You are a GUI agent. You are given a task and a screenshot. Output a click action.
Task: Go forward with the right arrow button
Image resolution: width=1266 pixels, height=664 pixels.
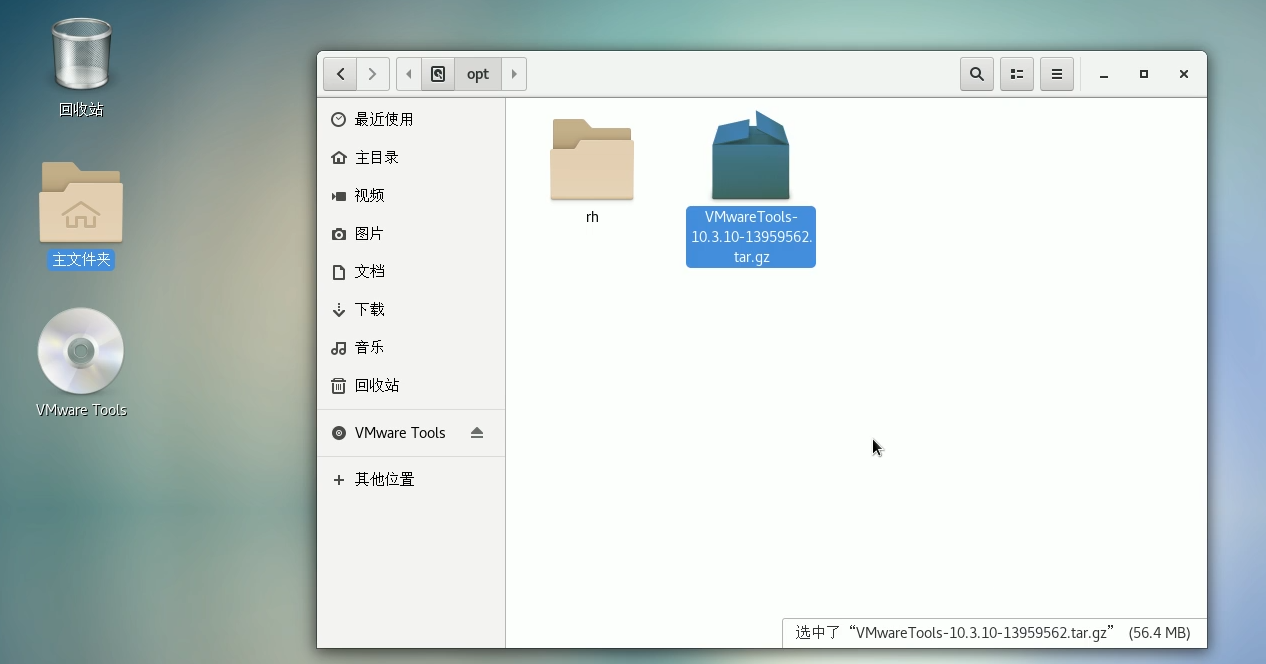click(373, 74)
